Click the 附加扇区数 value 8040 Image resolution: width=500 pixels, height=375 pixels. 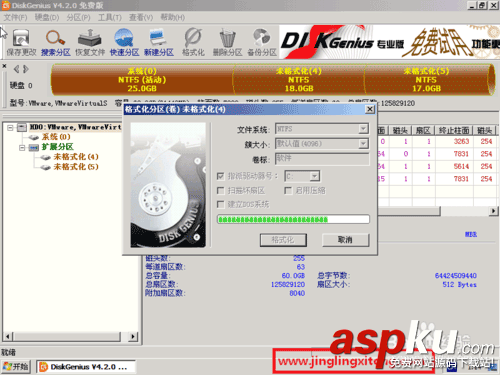coord(297,293)
